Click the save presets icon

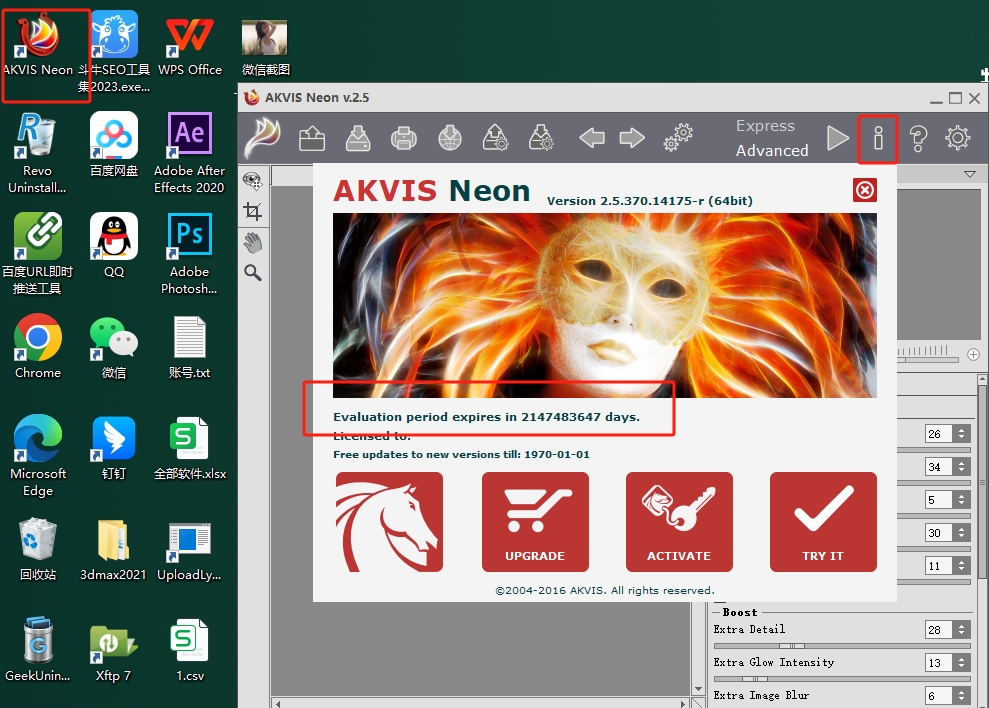tap(542, 138)
